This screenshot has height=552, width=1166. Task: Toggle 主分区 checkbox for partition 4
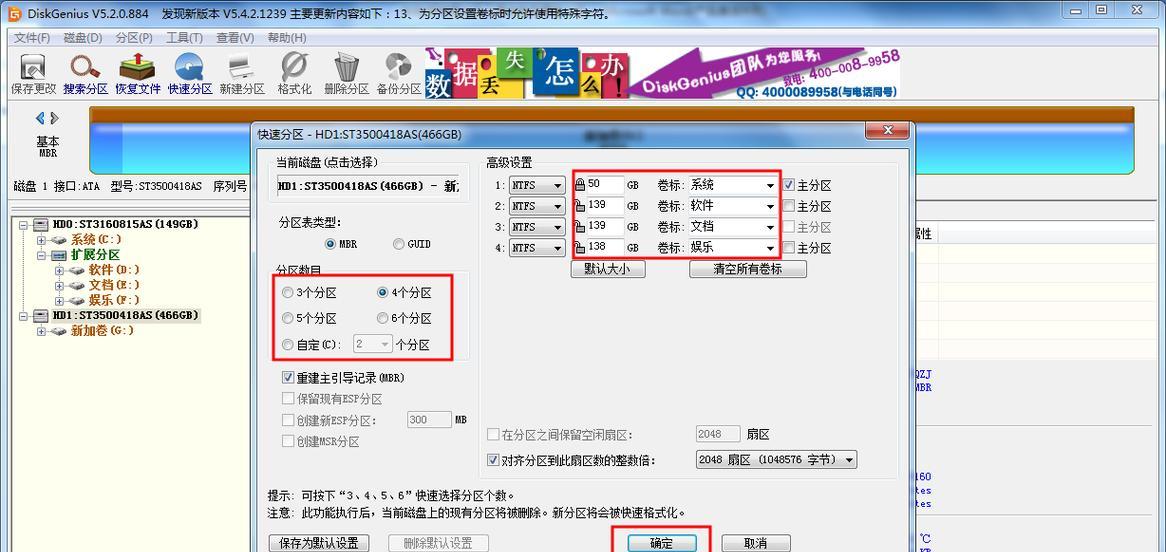click(x=788, y=248)
